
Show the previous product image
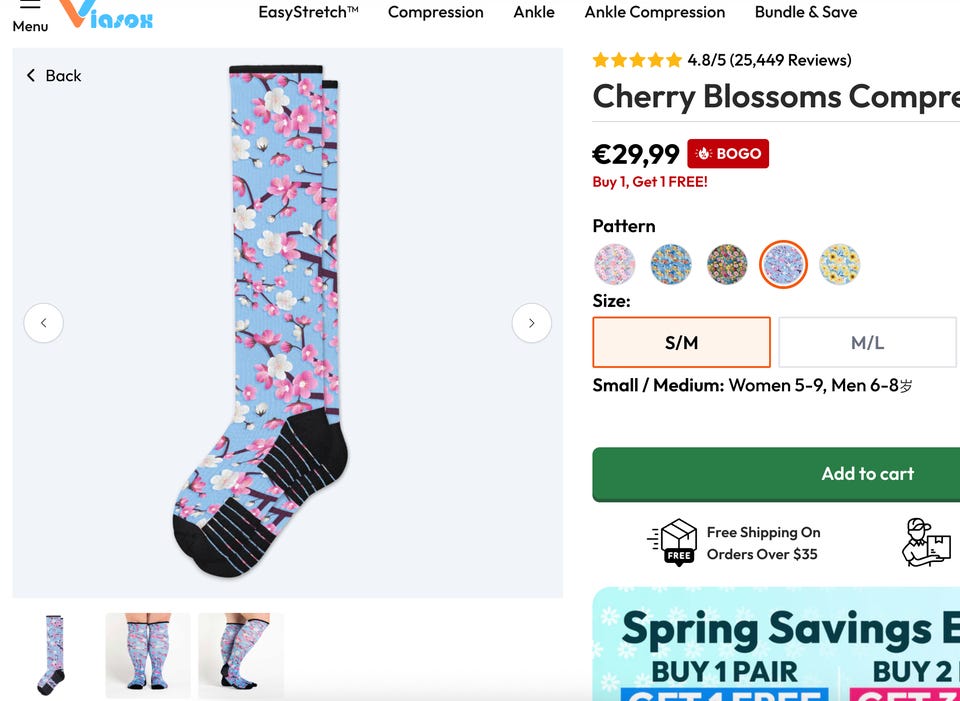[x=44, y=323]
